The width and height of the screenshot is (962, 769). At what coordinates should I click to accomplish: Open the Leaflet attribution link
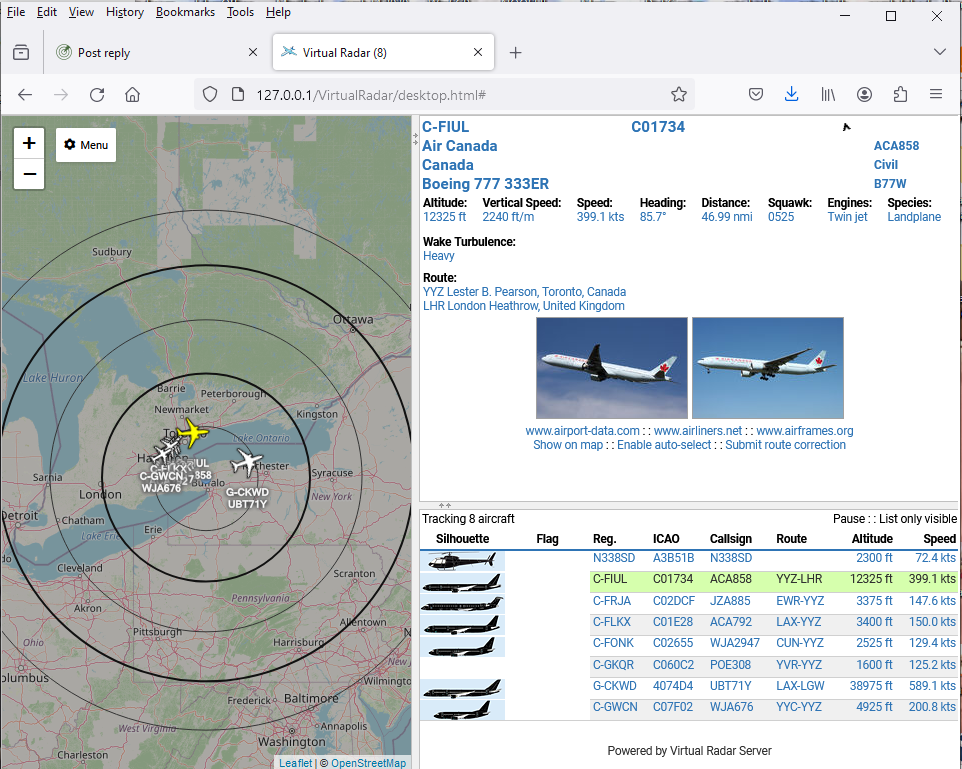(x=295, y=763)
